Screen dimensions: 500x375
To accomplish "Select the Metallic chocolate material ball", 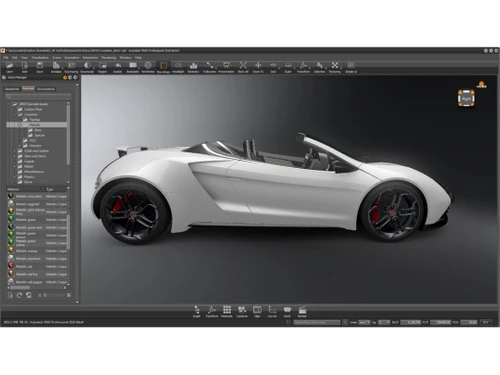I will click(11, 196).
